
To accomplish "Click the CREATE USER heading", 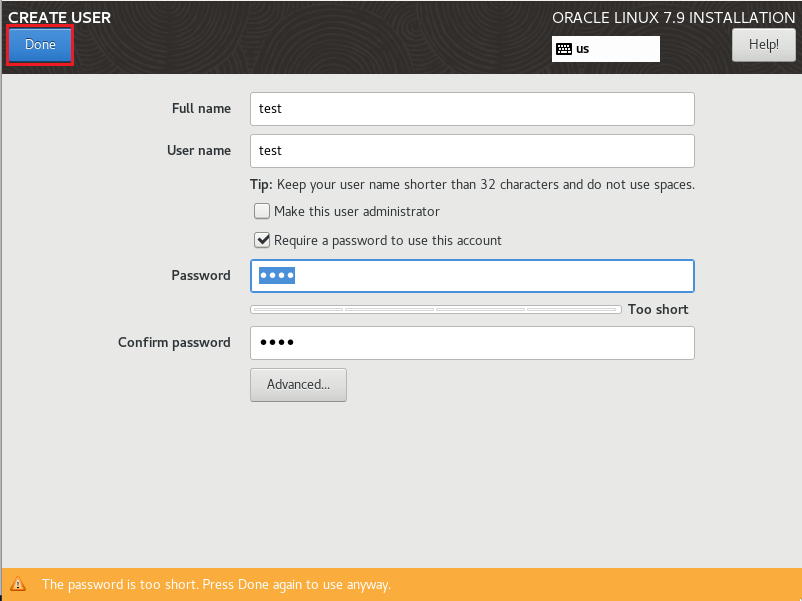I will 59,17.
